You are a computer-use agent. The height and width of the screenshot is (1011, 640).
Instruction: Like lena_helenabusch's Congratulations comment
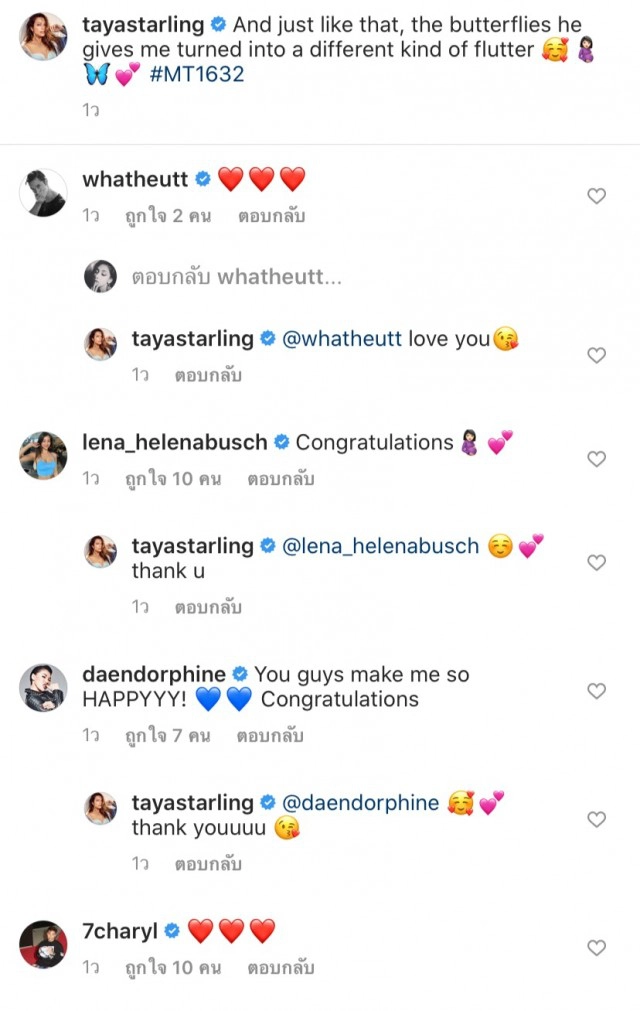coord(596,459)
